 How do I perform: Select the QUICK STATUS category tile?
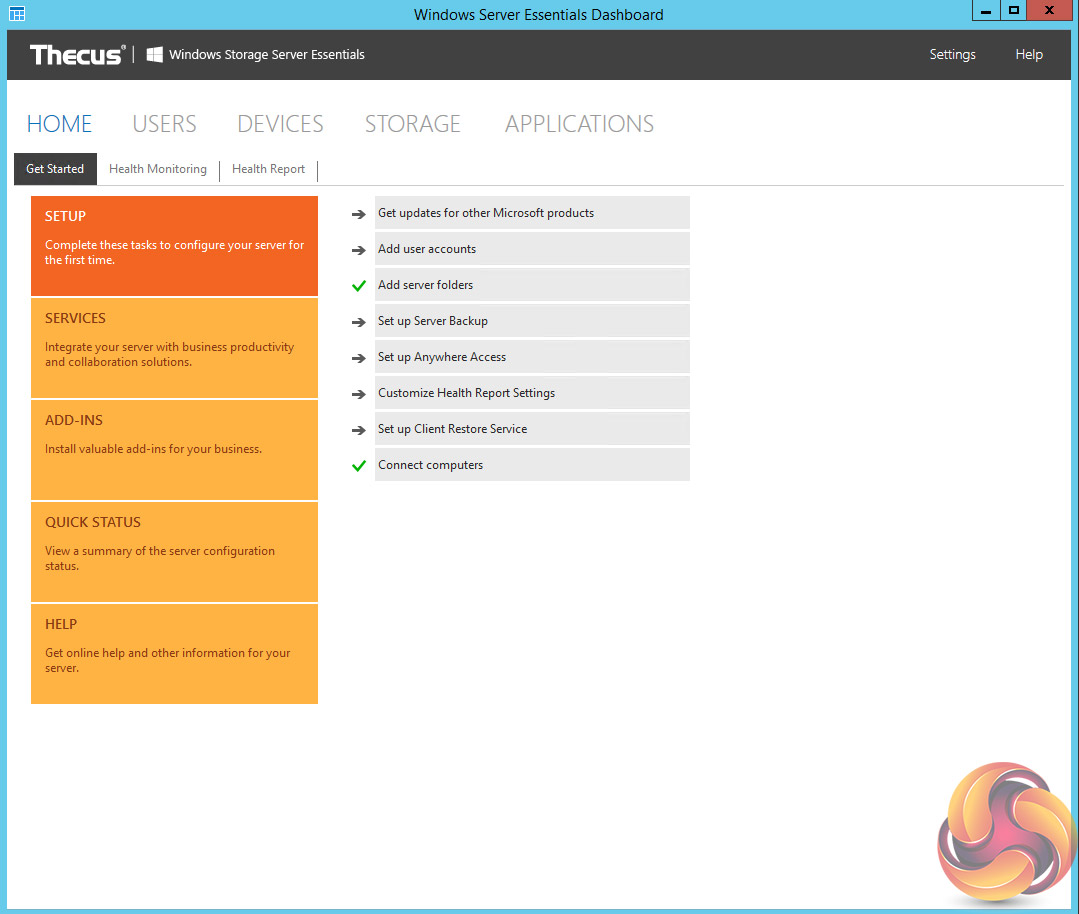click(174, 552)
